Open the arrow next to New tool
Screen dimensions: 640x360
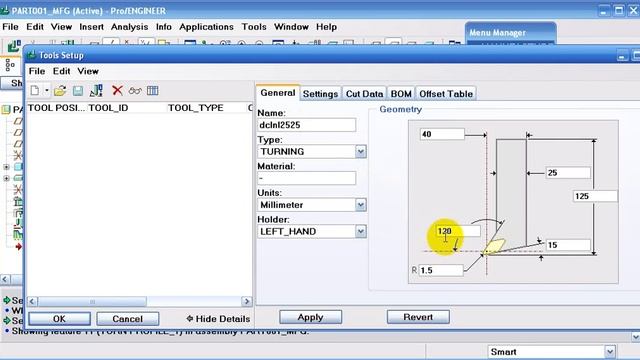pyautogui.click(x=47, y=91)
